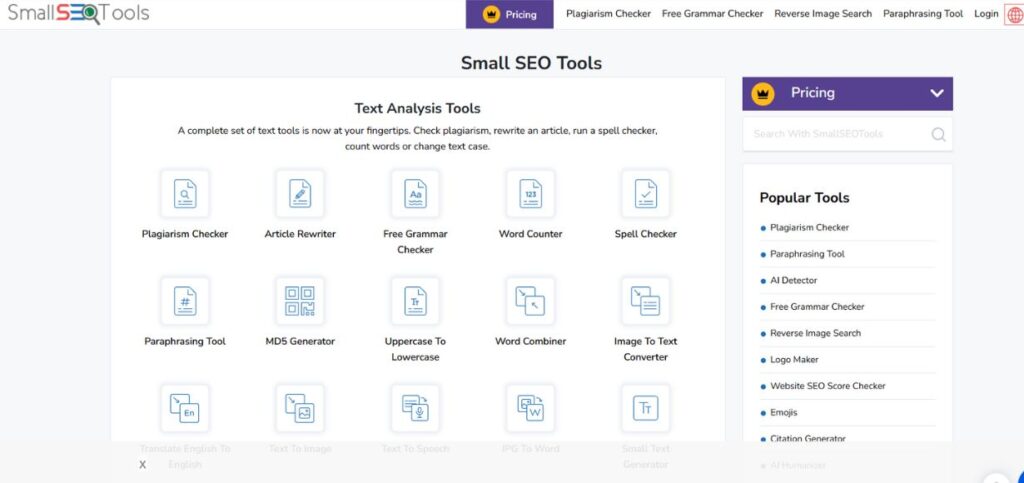
Task: Open the Uppercase To Lowercase icon
Action: pos(415,301)
